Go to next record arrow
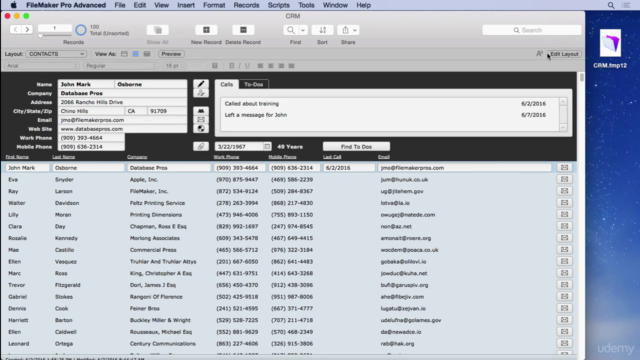Viewport: 640px width, 360px height. click(27, 29)
